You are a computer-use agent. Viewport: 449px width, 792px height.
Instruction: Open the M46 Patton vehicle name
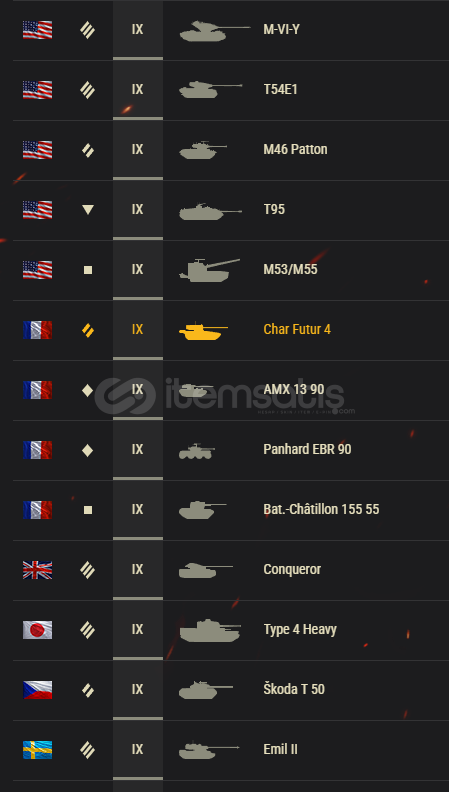tap(295, 150)
